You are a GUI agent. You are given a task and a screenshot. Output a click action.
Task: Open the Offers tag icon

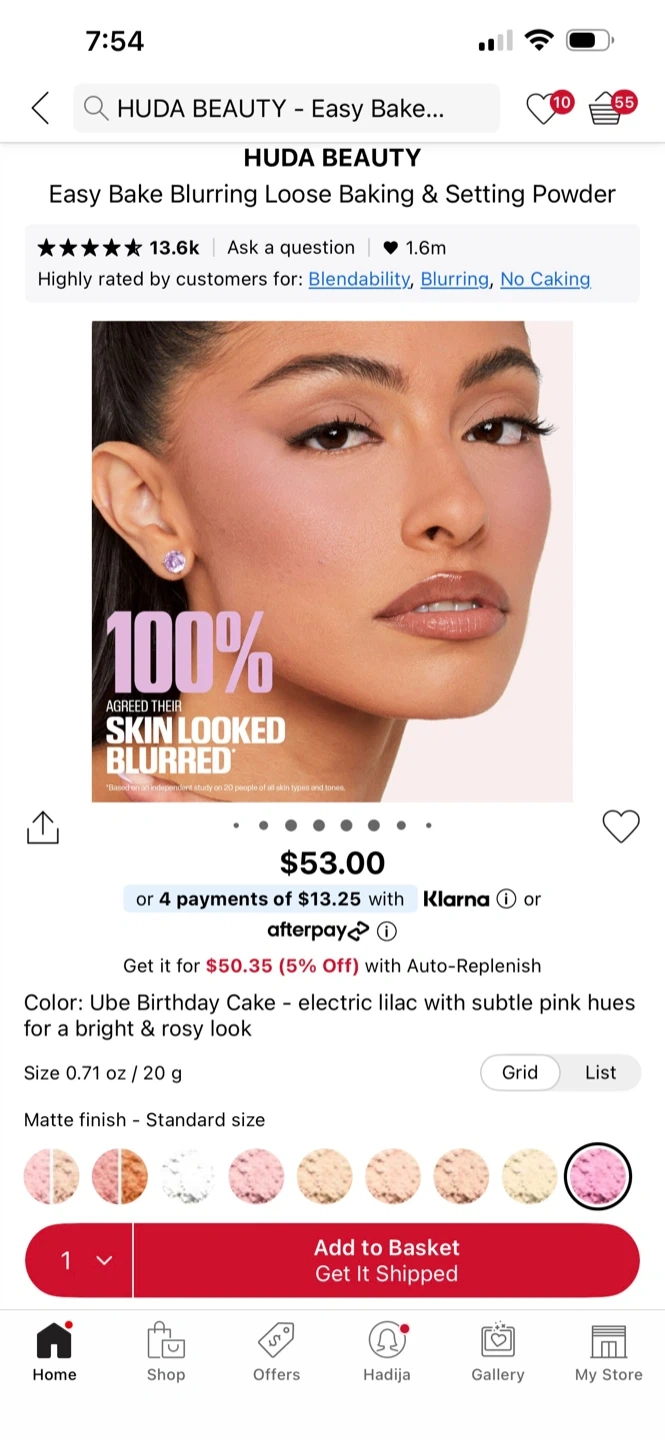click(x=276, y=1341)
